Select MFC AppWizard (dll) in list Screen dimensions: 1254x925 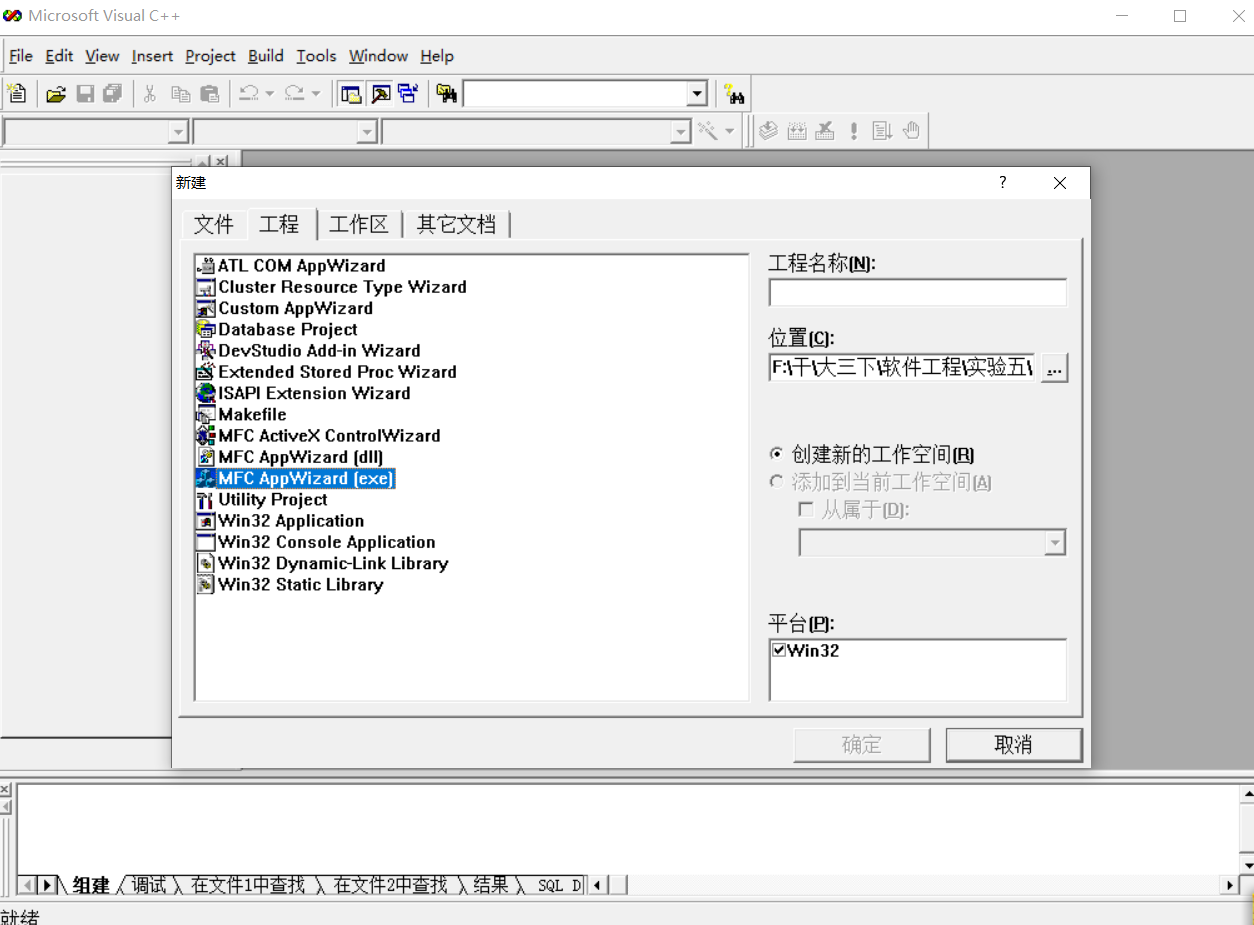[x=301, y=457]
